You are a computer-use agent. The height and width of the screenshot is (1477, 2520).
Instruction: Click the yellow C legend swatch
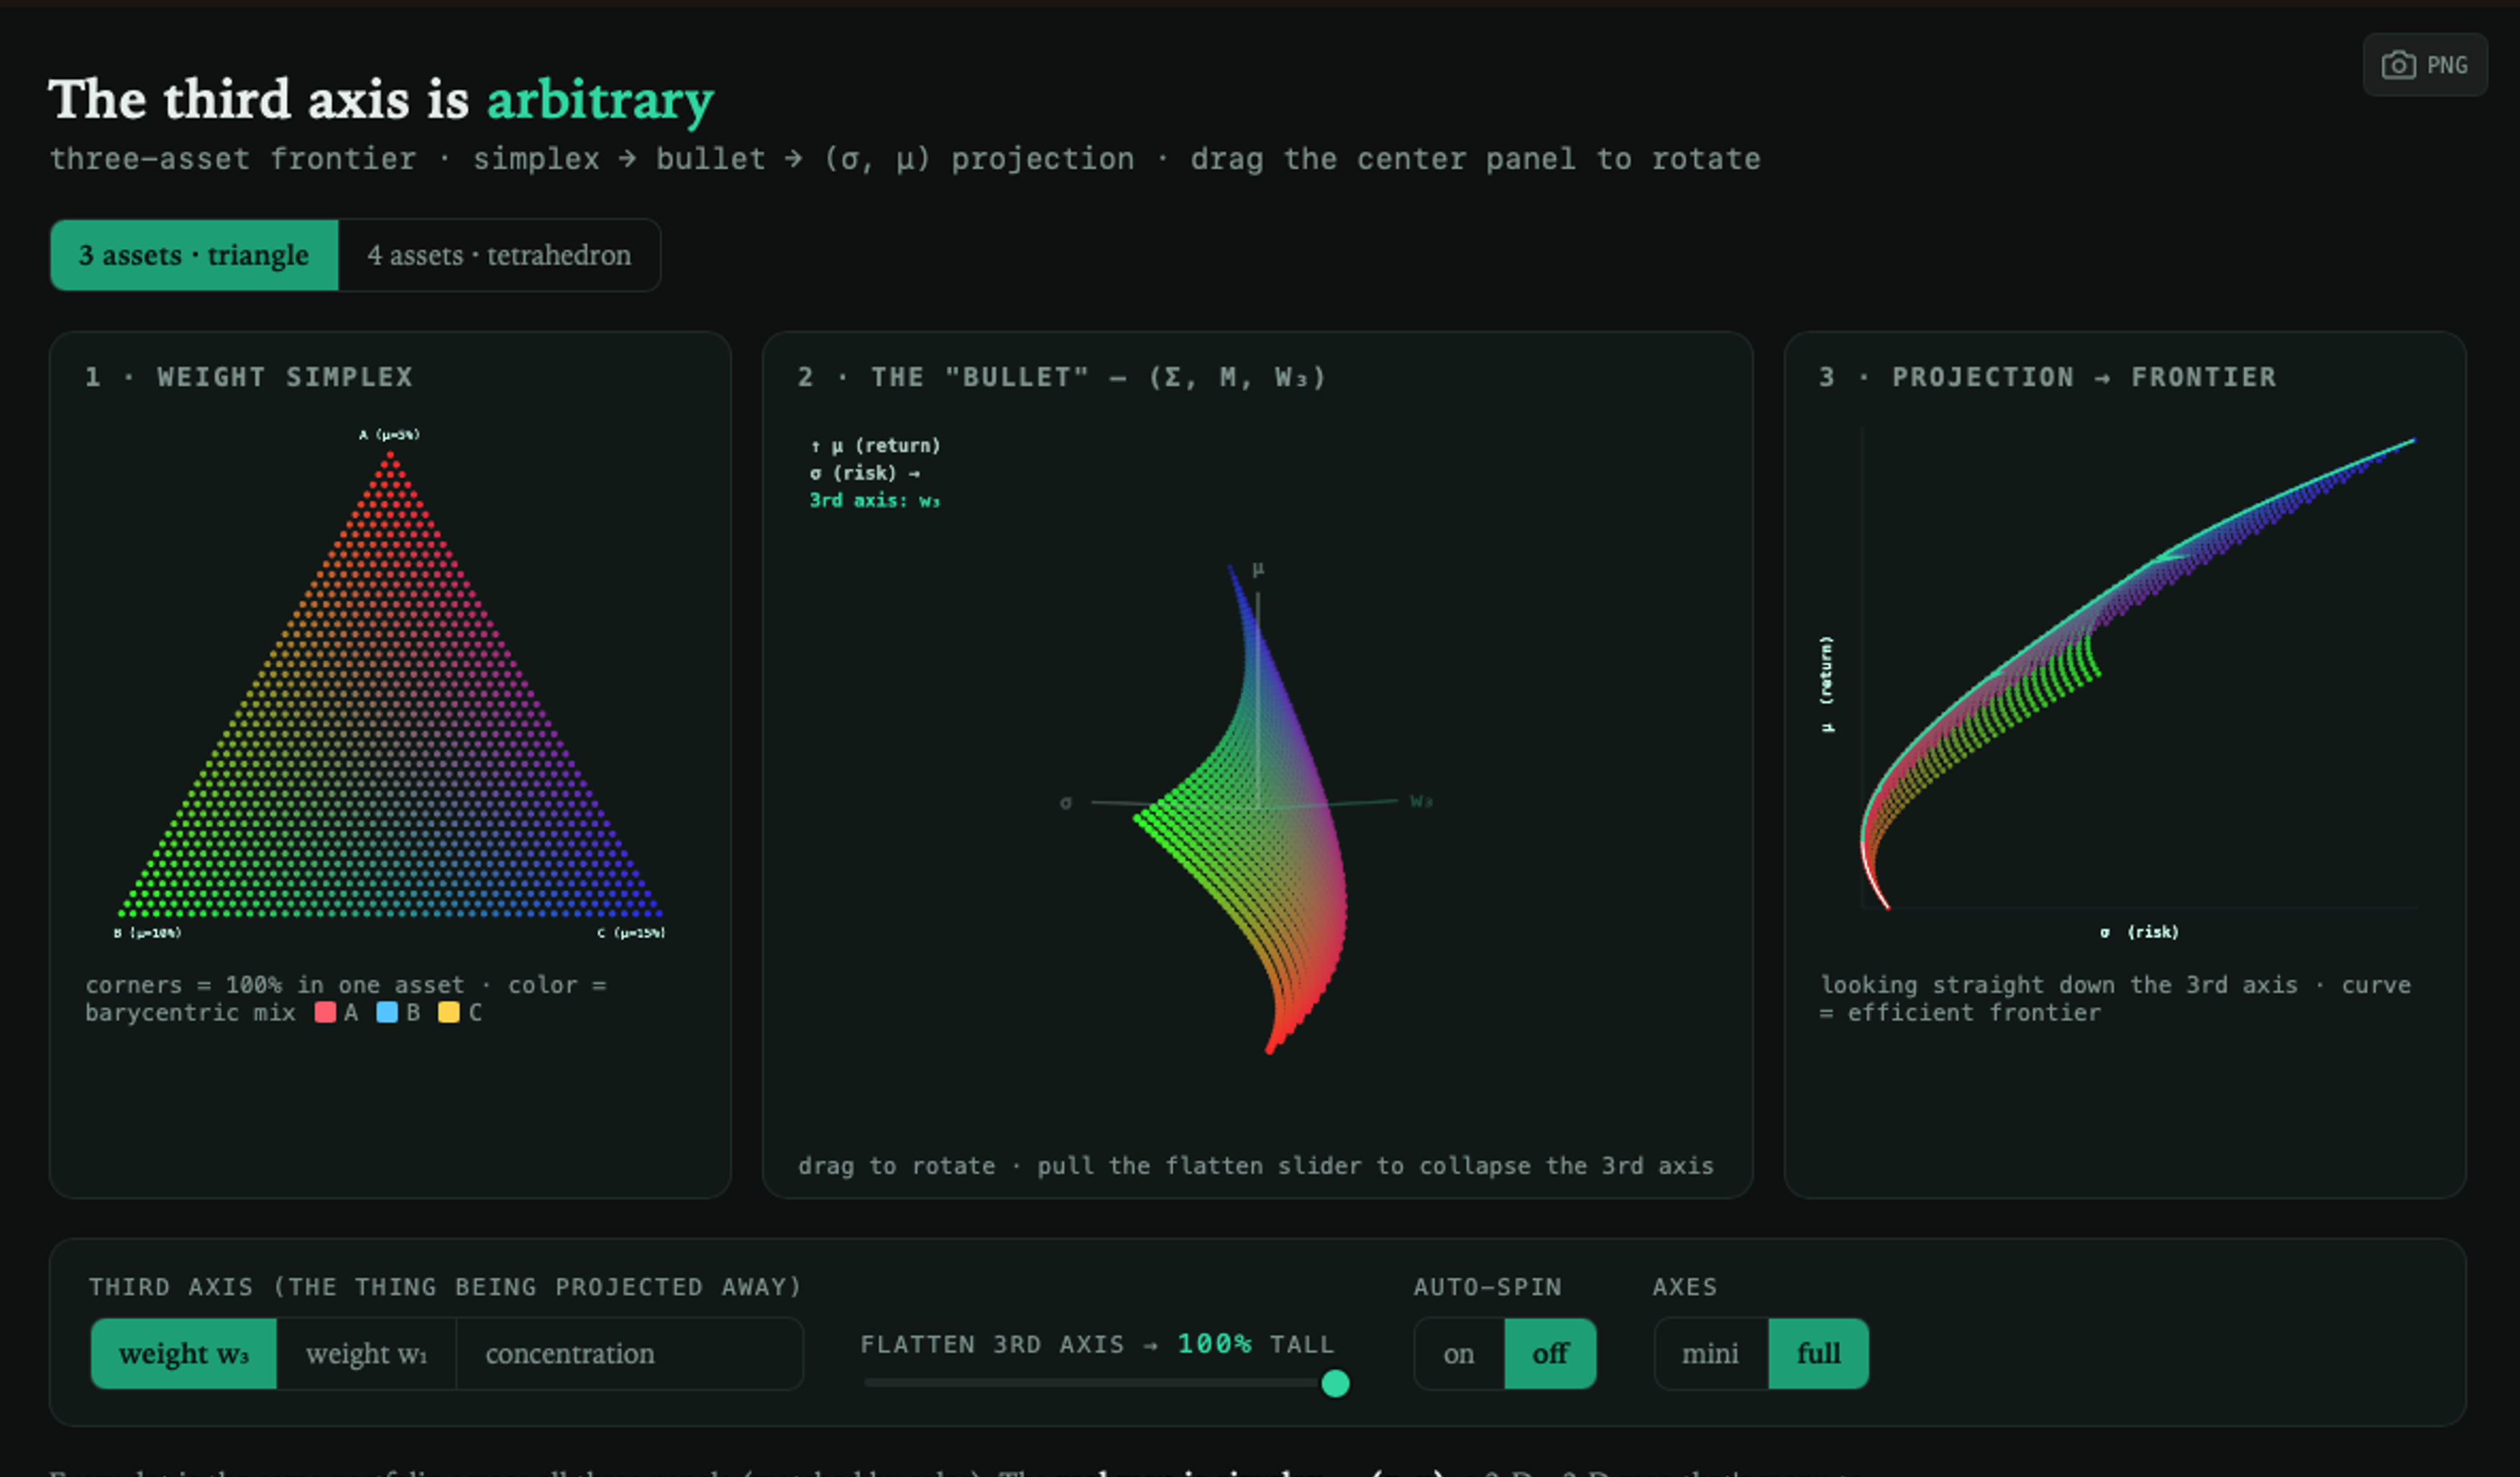tap(449, 1012)
